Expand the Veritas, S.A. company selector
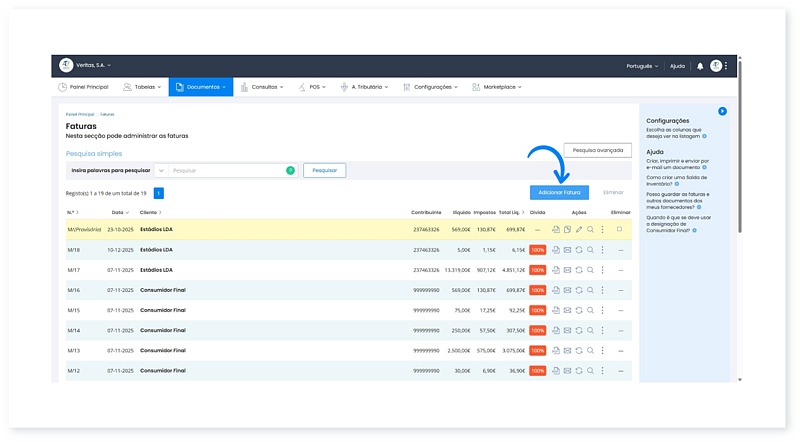Screen dimensions: 800x442 click(93, 66)
